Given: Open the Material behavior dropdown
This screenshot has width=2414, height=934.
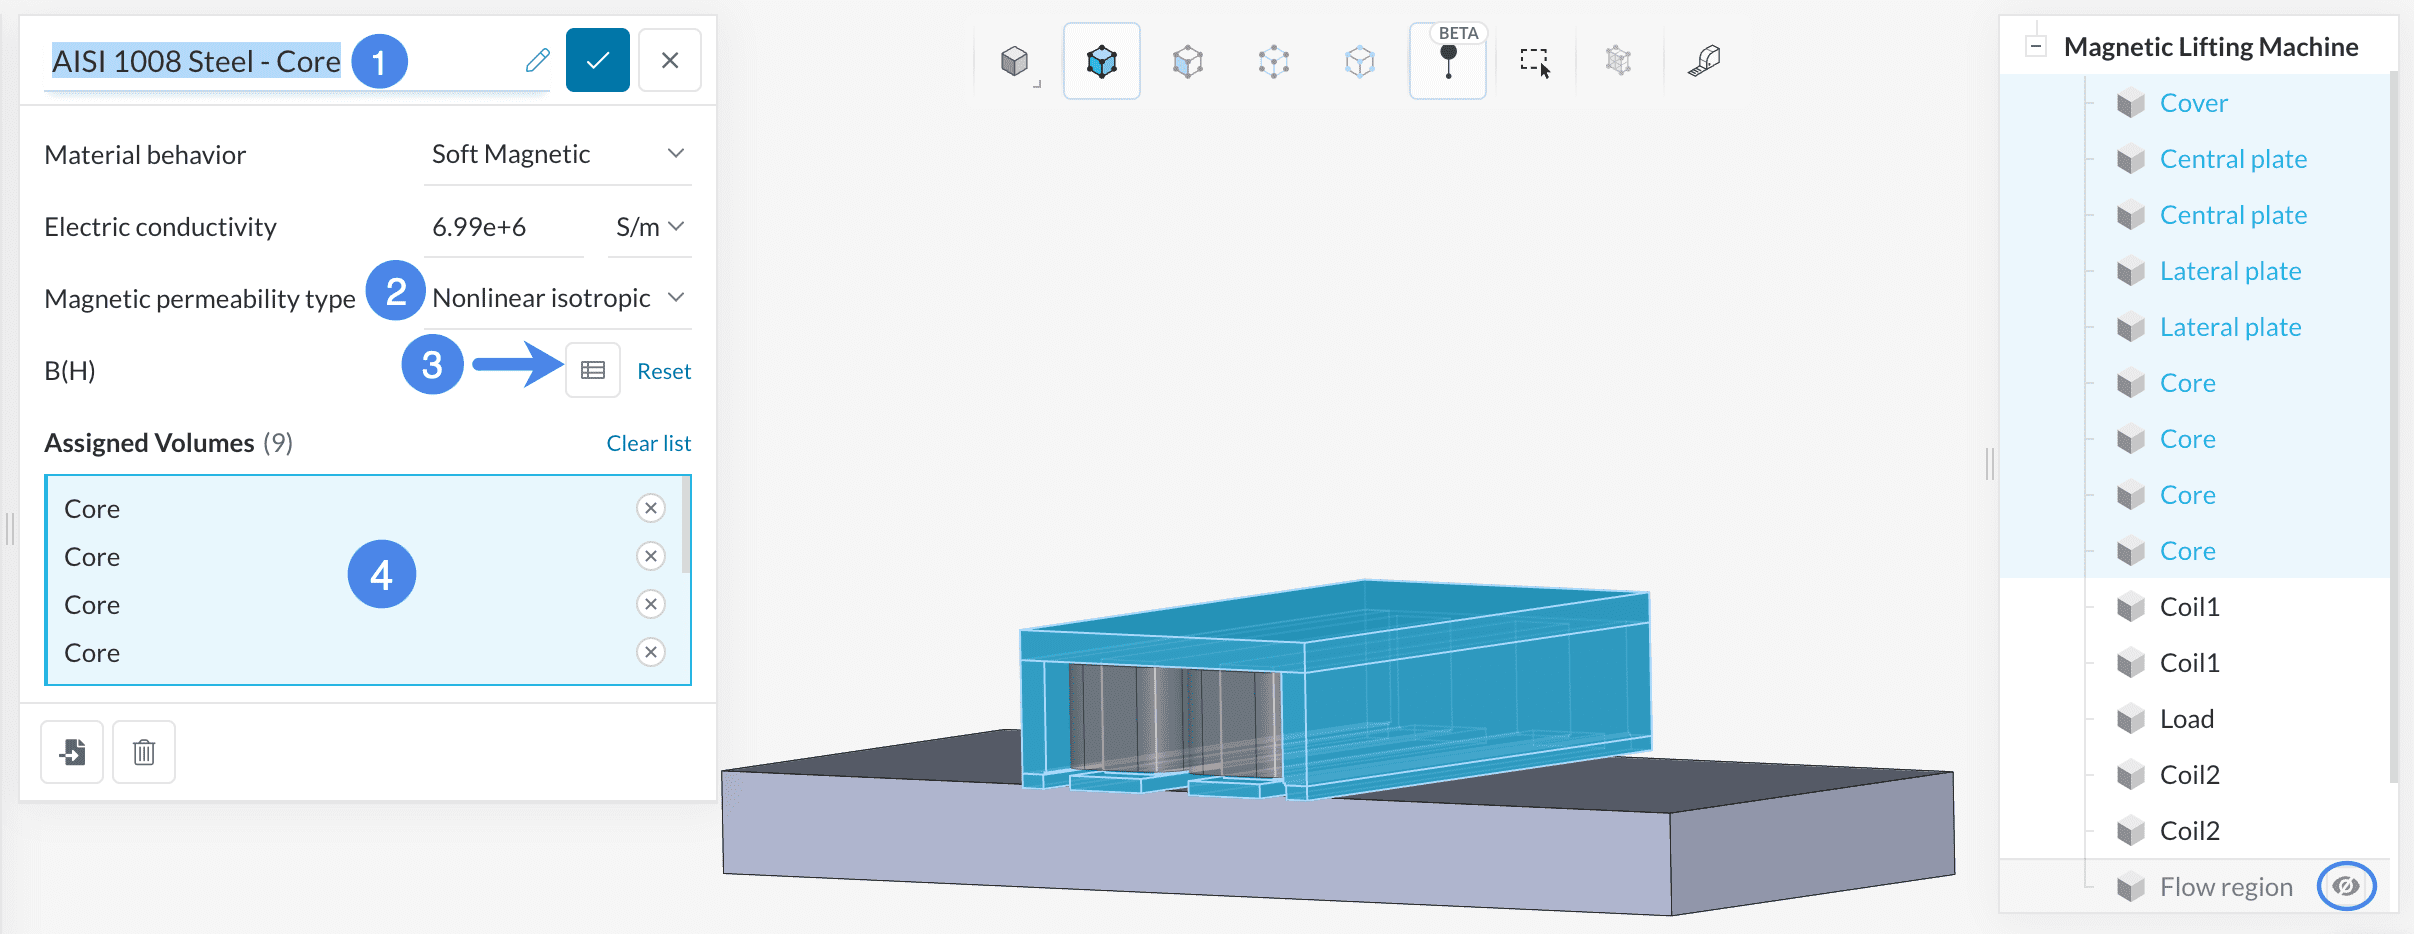Looking at the screenshot, I should (557, 154).
